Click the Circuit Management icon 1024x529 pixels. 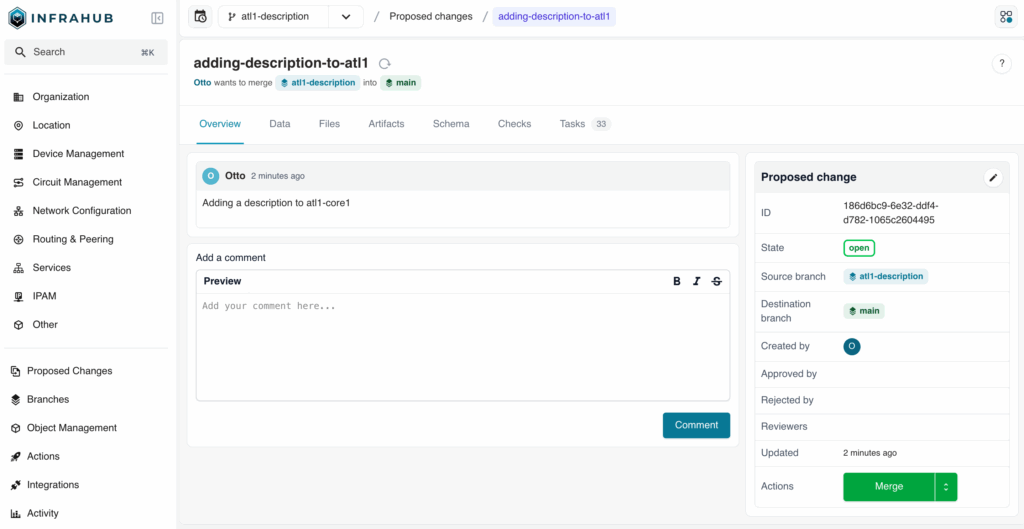click(18, 183)
